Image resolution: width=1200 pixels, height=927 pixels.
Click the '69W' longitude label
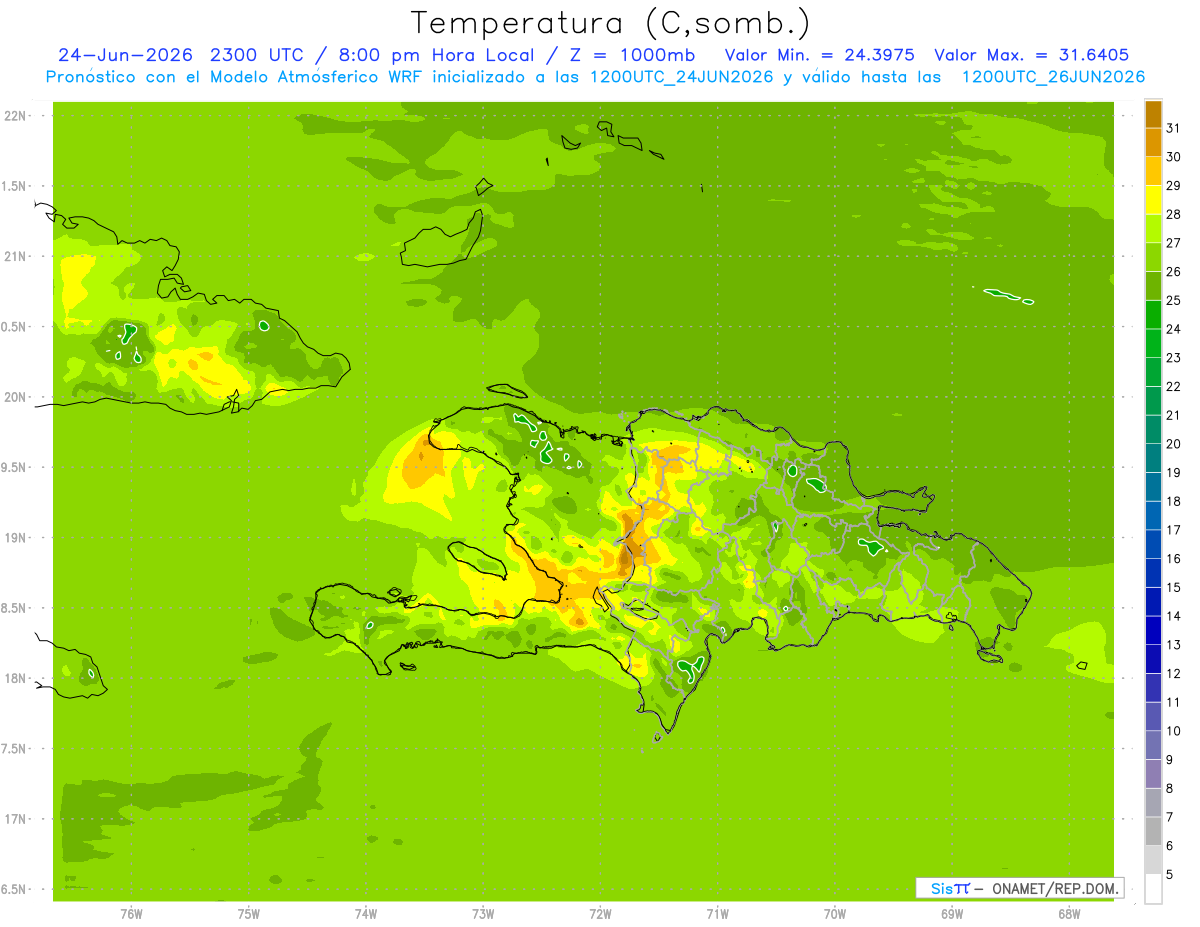(x=952, y=914)
